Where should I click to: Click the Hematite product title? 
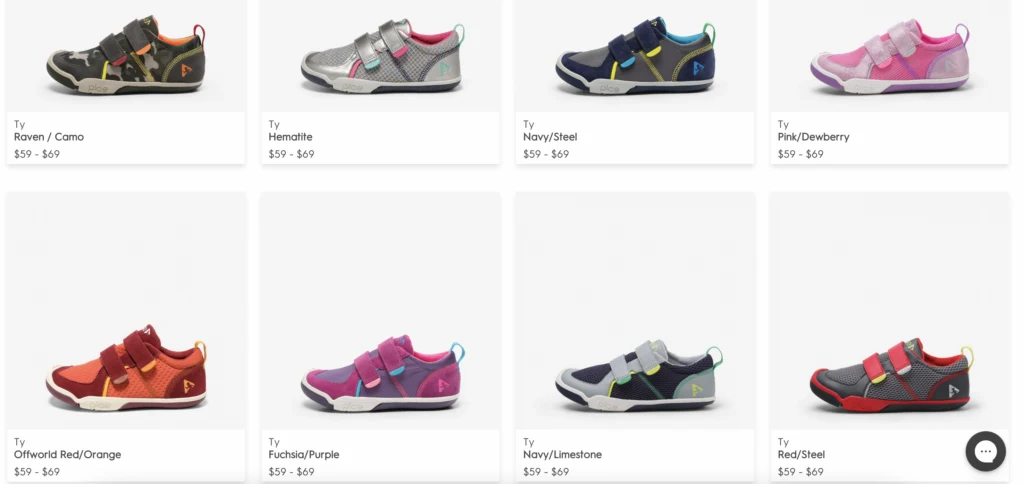291,137
